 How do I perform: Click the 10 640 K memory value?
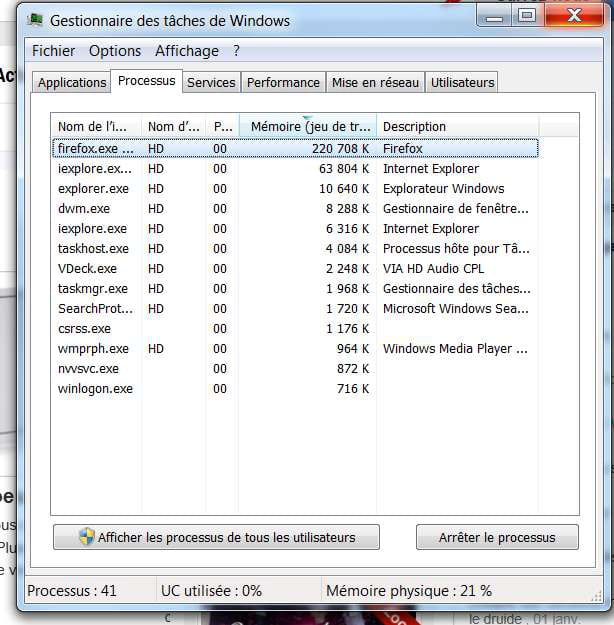click(344, 189)
